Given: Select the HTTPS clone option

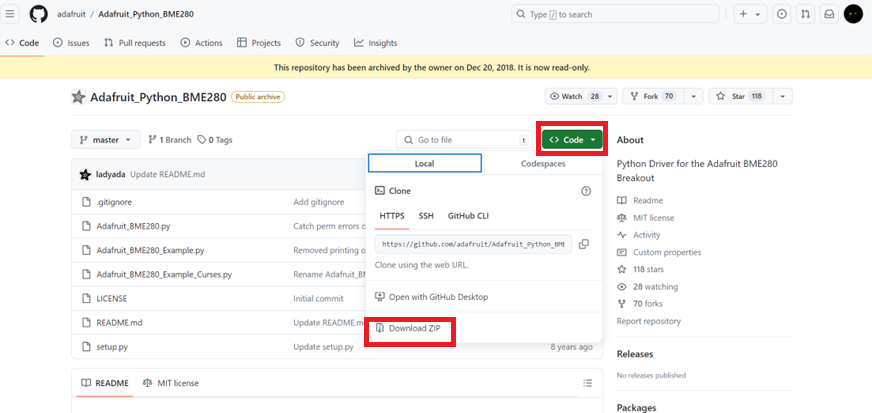Looking at the screenshot, I should (392, 216).
